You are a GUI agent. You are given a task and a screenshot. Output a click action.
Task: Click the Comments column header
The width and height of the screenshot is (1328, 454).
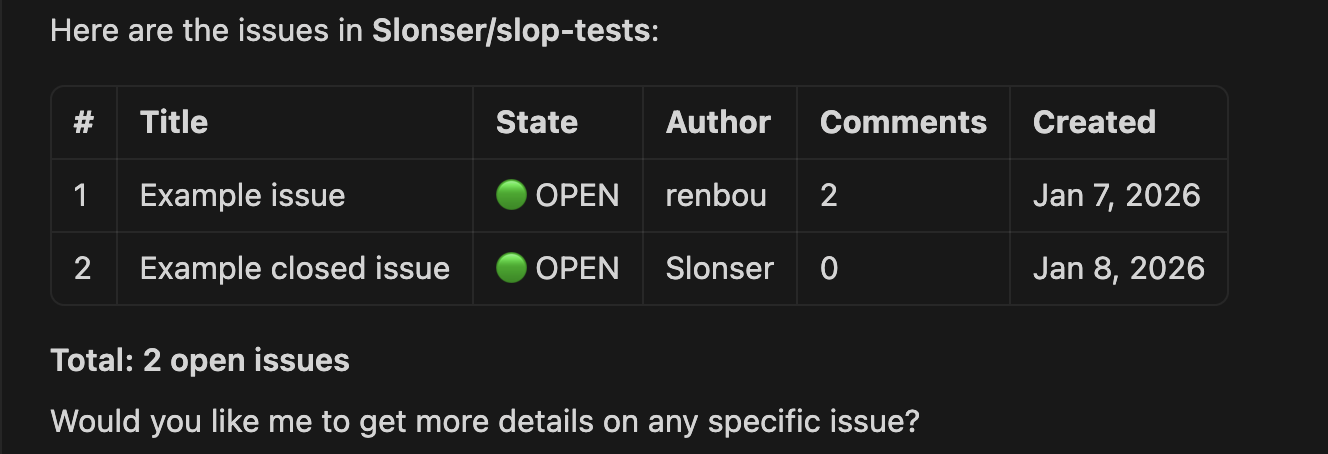(903, 122)
